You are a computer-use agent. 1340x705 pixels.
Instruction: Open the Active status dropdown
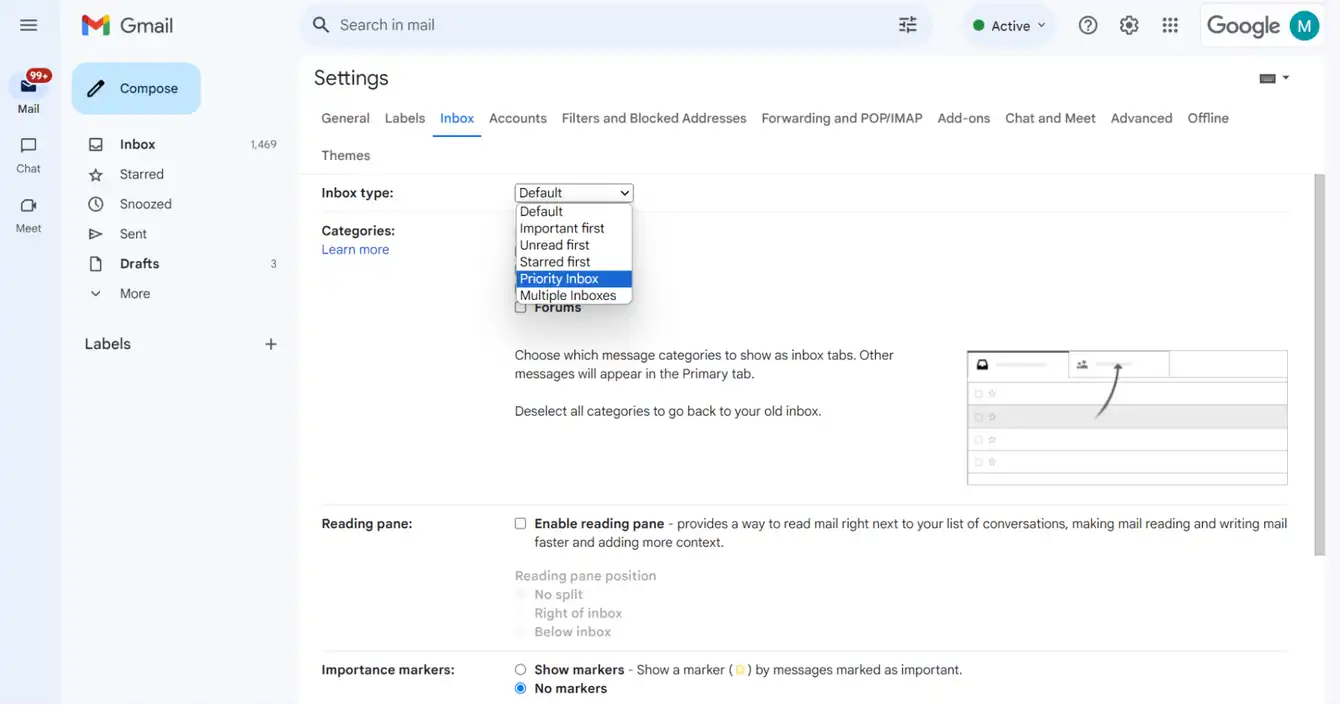coord(1009,26)
